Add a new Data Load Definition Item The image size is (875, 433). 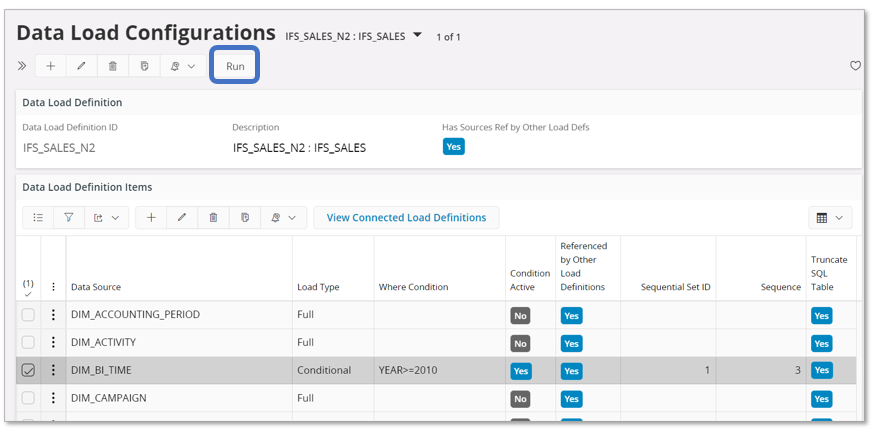(x=151, y=217)
